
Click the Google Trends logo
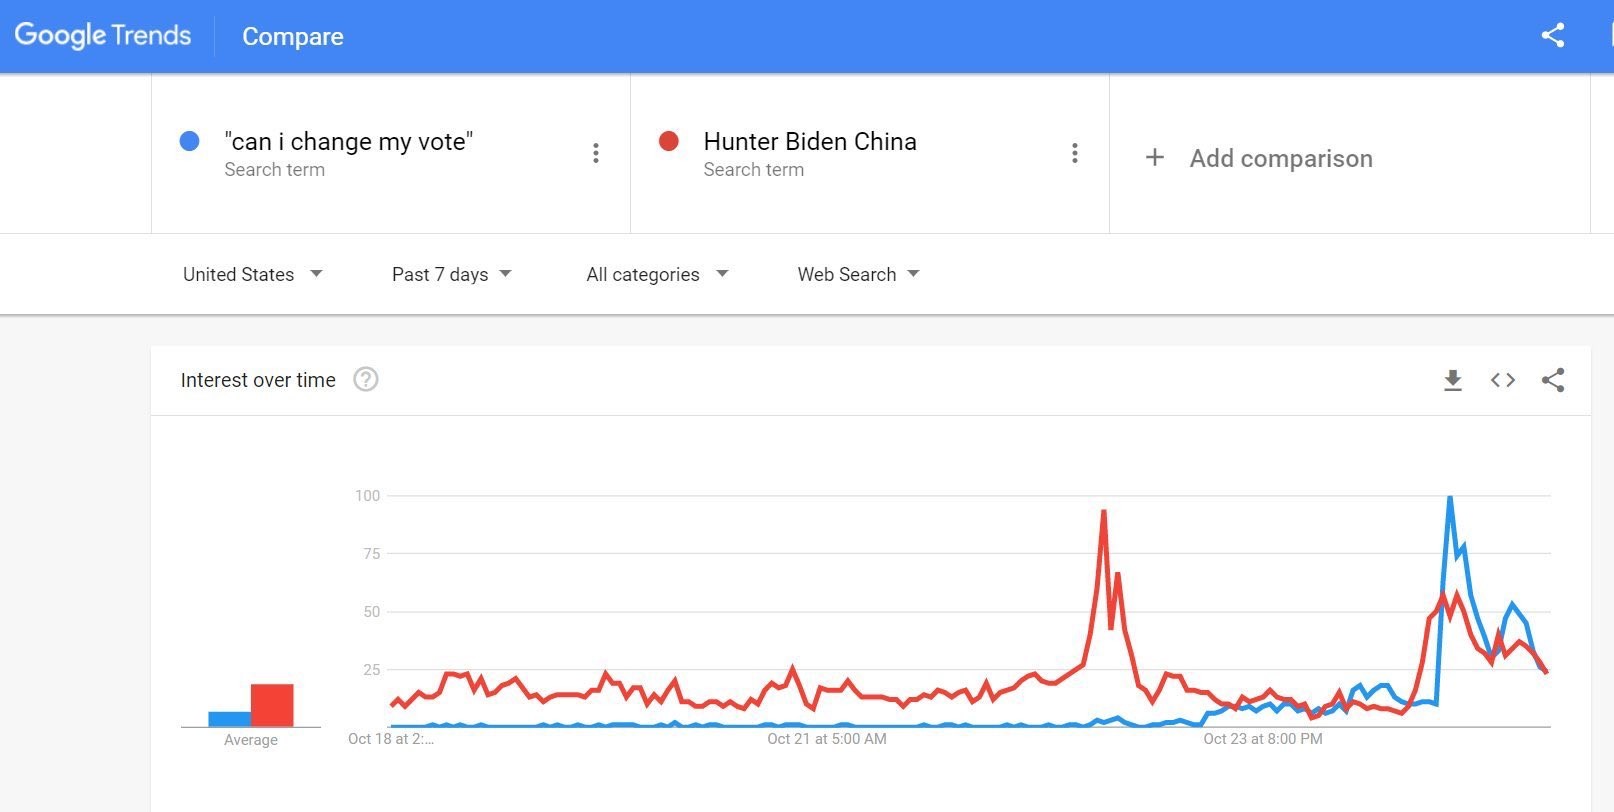click(102, 36)
